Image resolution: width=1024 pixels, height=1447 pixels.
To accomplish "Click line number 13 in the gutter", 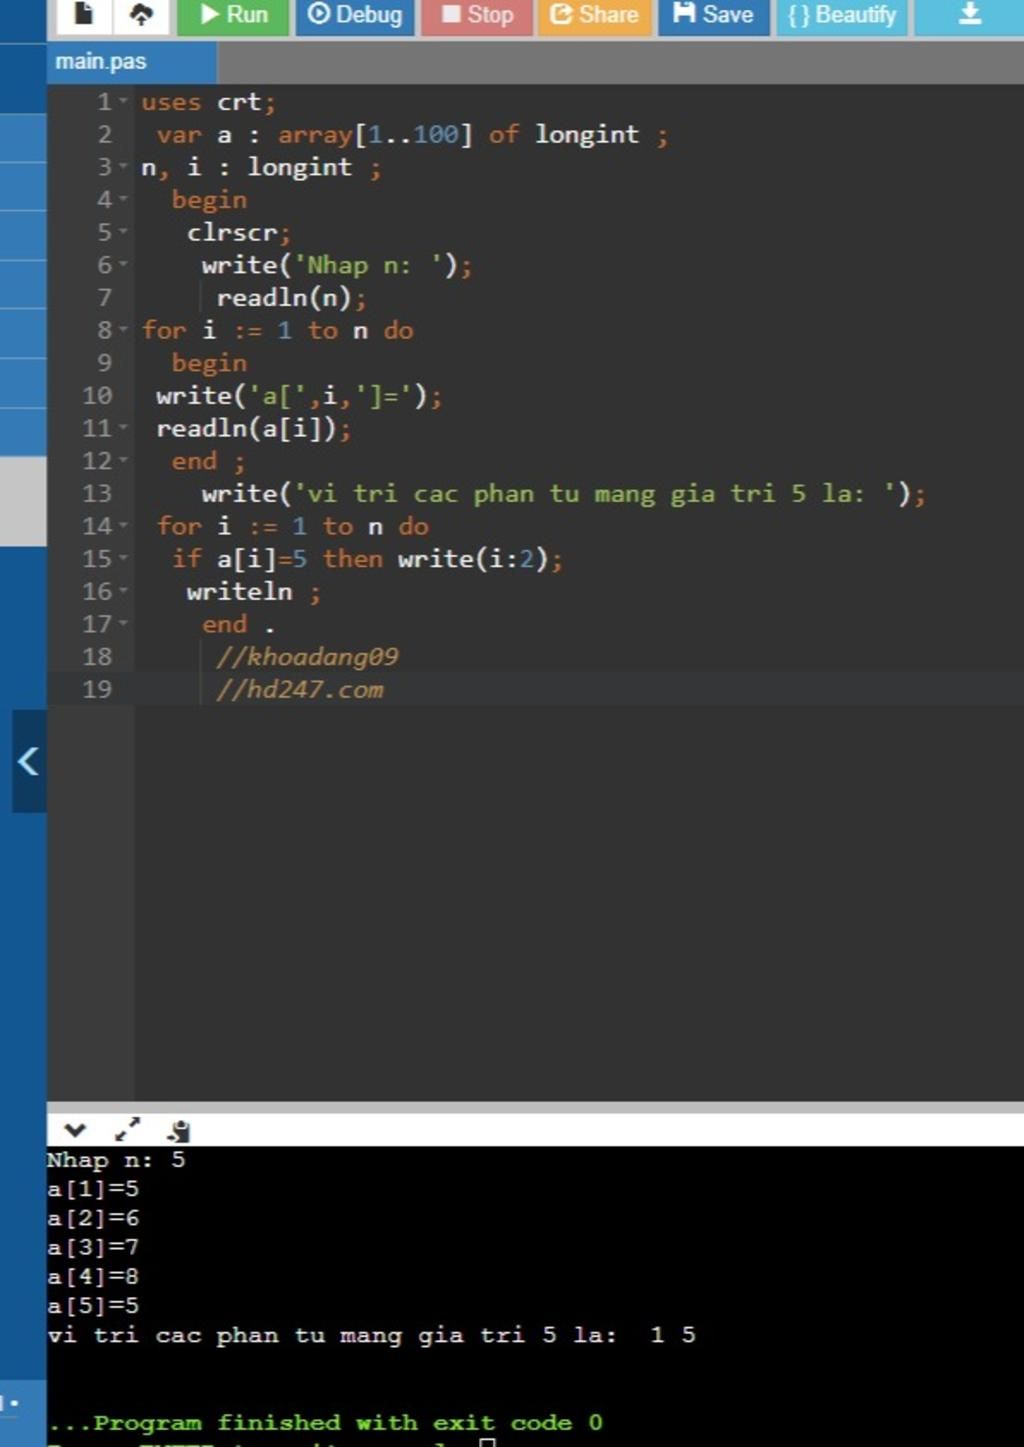I will pyautogui.click(x=97, y=494).
